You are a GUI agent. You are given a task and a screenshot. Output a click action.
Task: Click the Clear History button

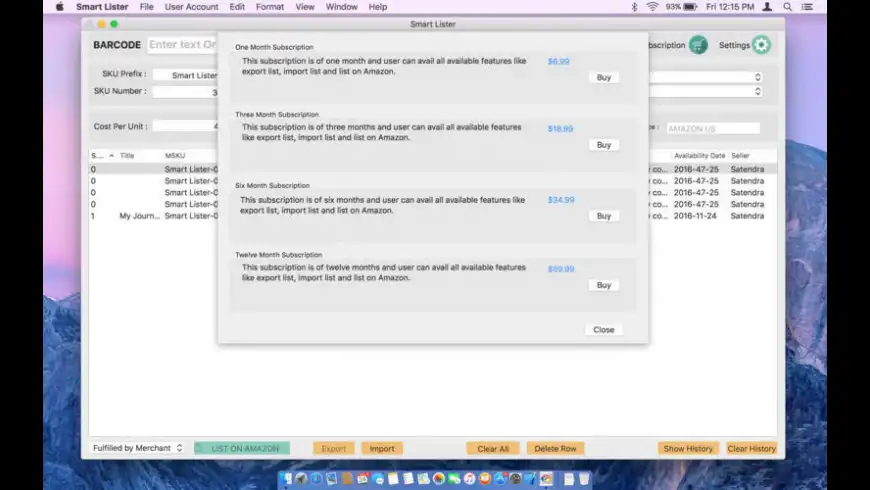751,448
